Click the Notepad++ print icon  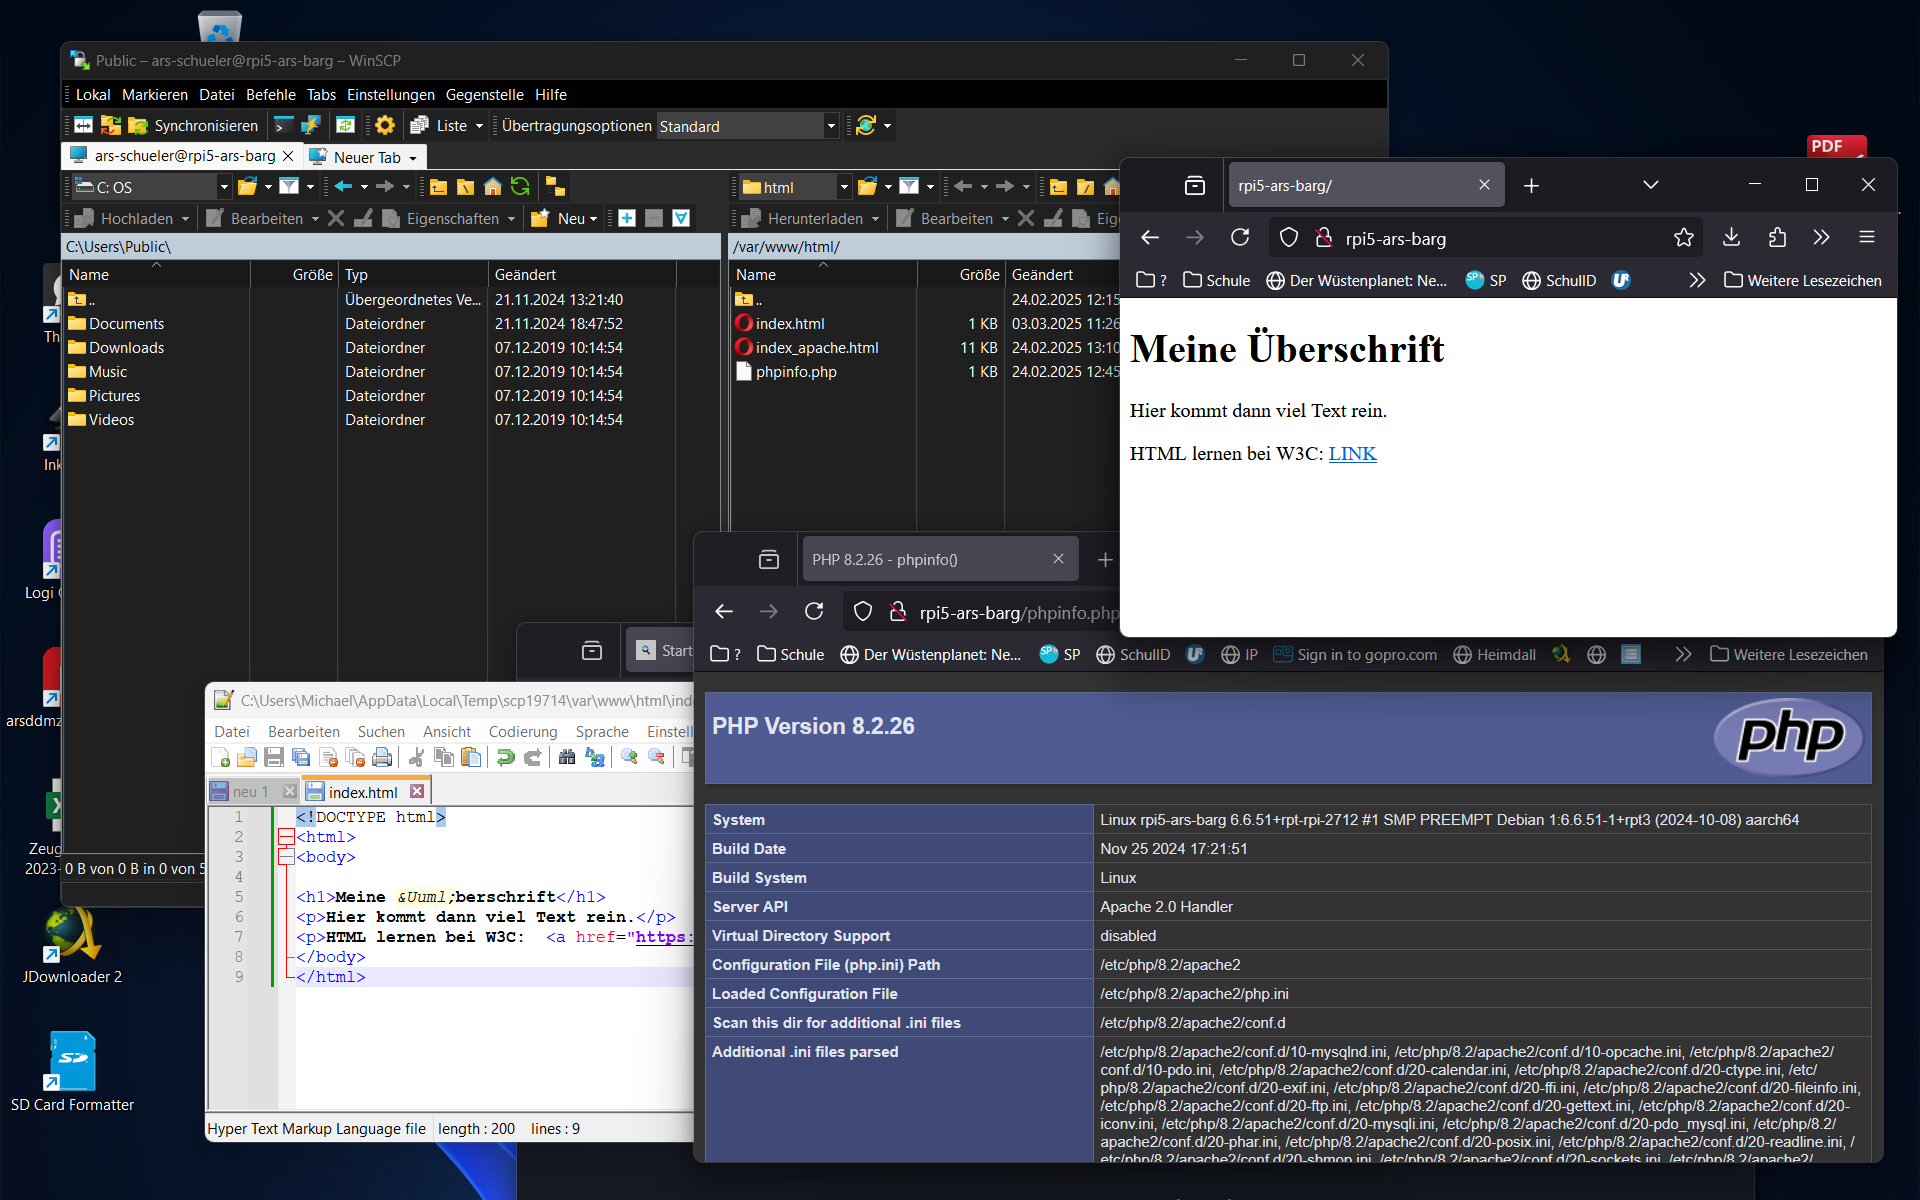click(382, 758)
